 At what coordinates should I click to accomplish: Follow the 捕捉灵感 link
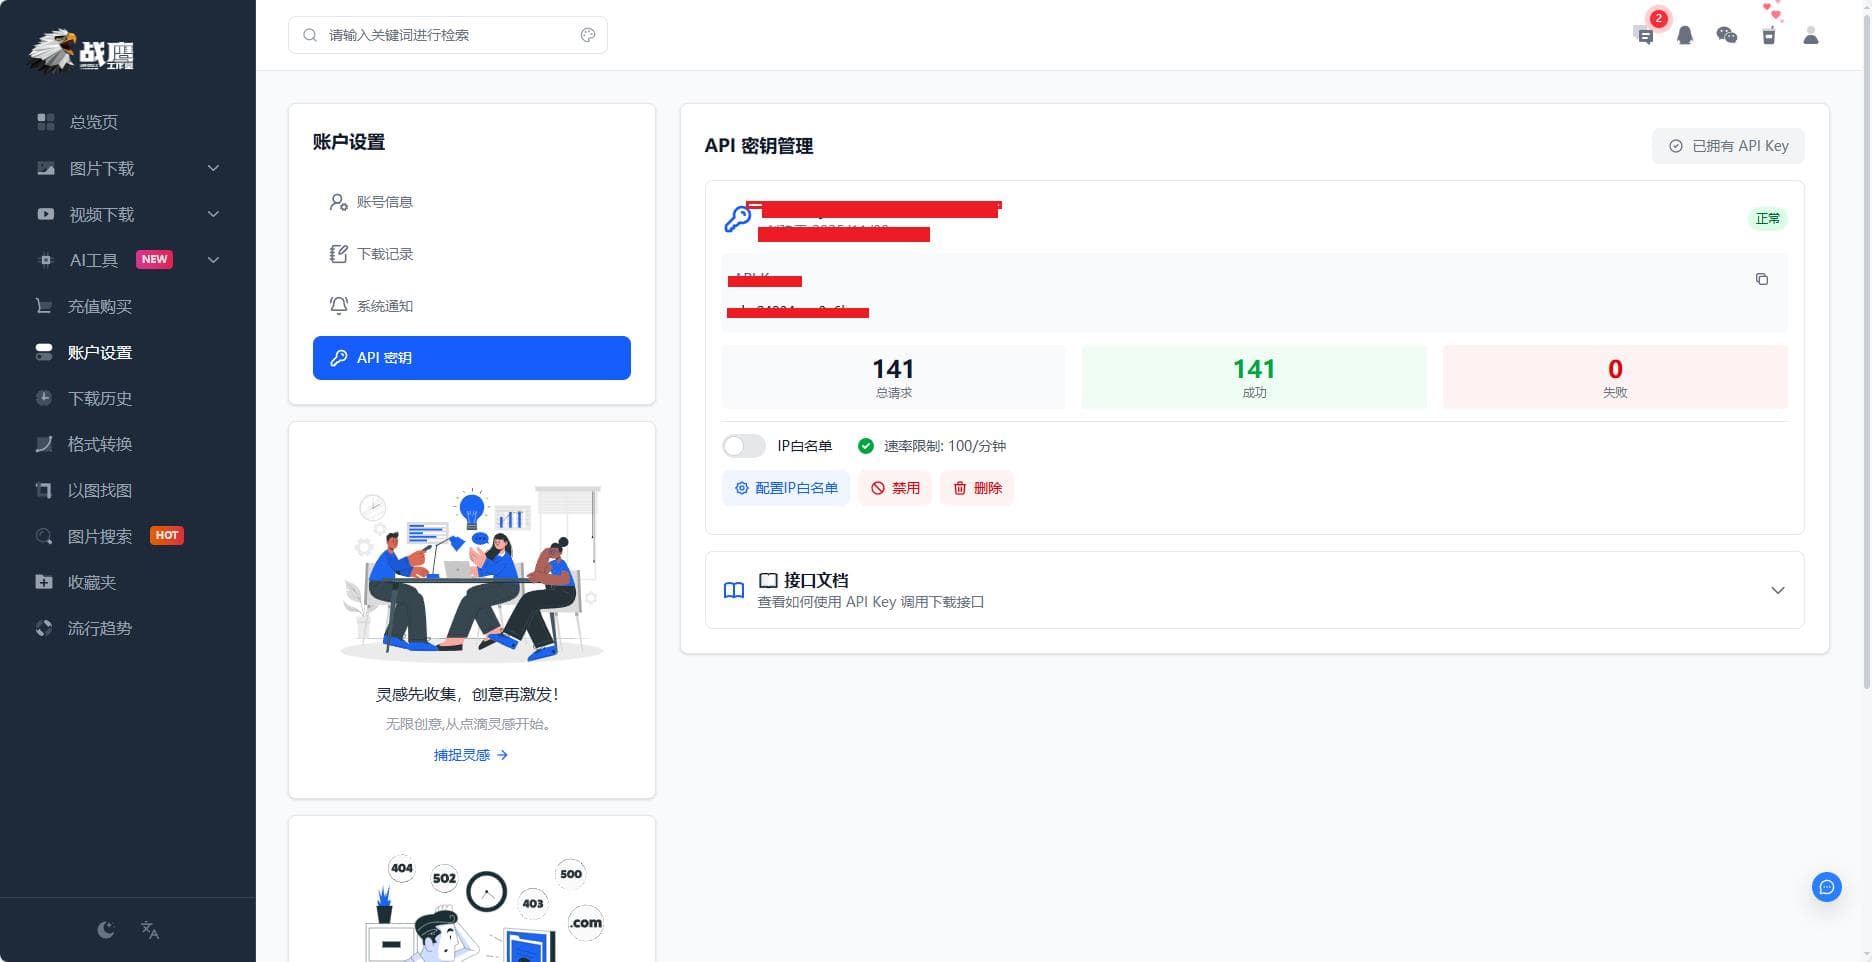coord(470,755)
